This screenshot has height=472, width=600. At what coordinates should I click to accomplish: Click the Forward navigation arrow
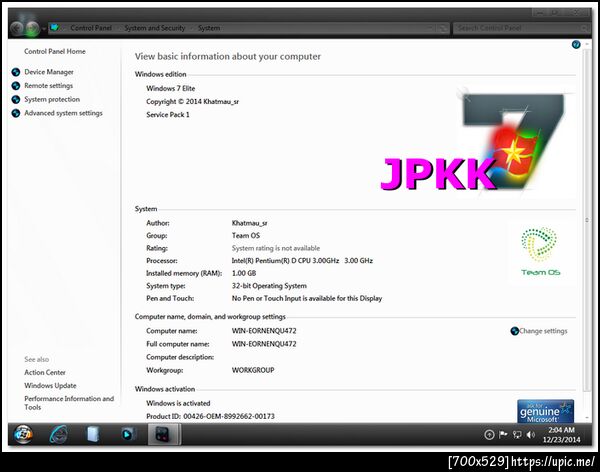pyautogui.click(x=33, y=28)
